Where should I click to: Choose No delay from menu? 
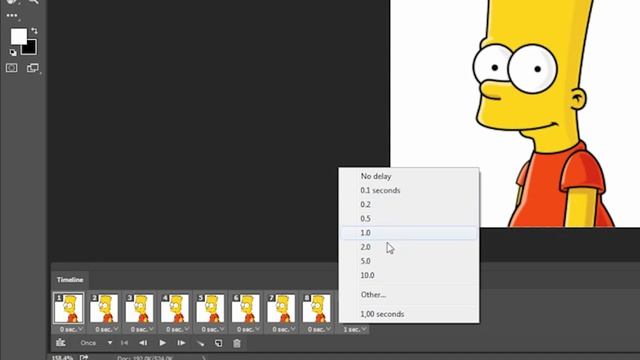(409, 176)
